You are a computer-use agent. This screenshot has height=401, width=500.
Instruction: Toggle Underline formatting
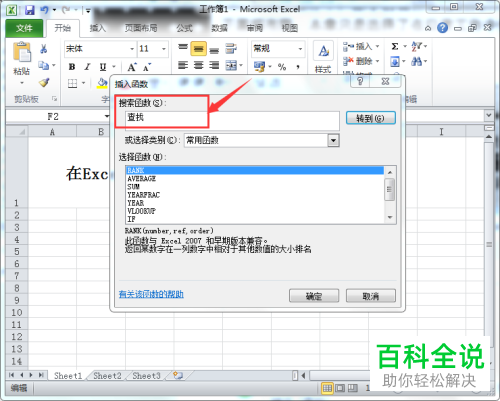click(103, 67)
